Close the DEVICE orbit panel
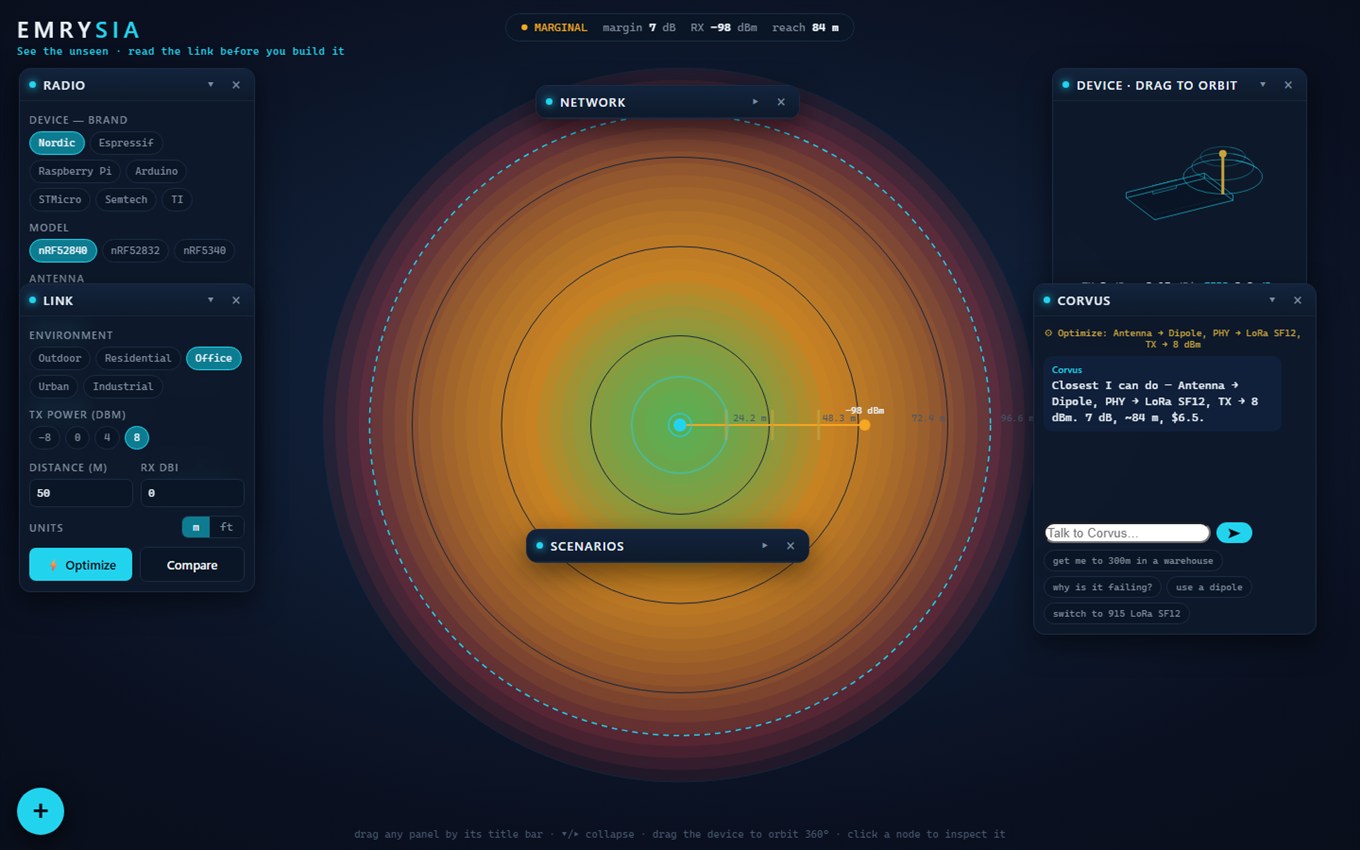This screenshot has height=850, width=1360. 1288,85
